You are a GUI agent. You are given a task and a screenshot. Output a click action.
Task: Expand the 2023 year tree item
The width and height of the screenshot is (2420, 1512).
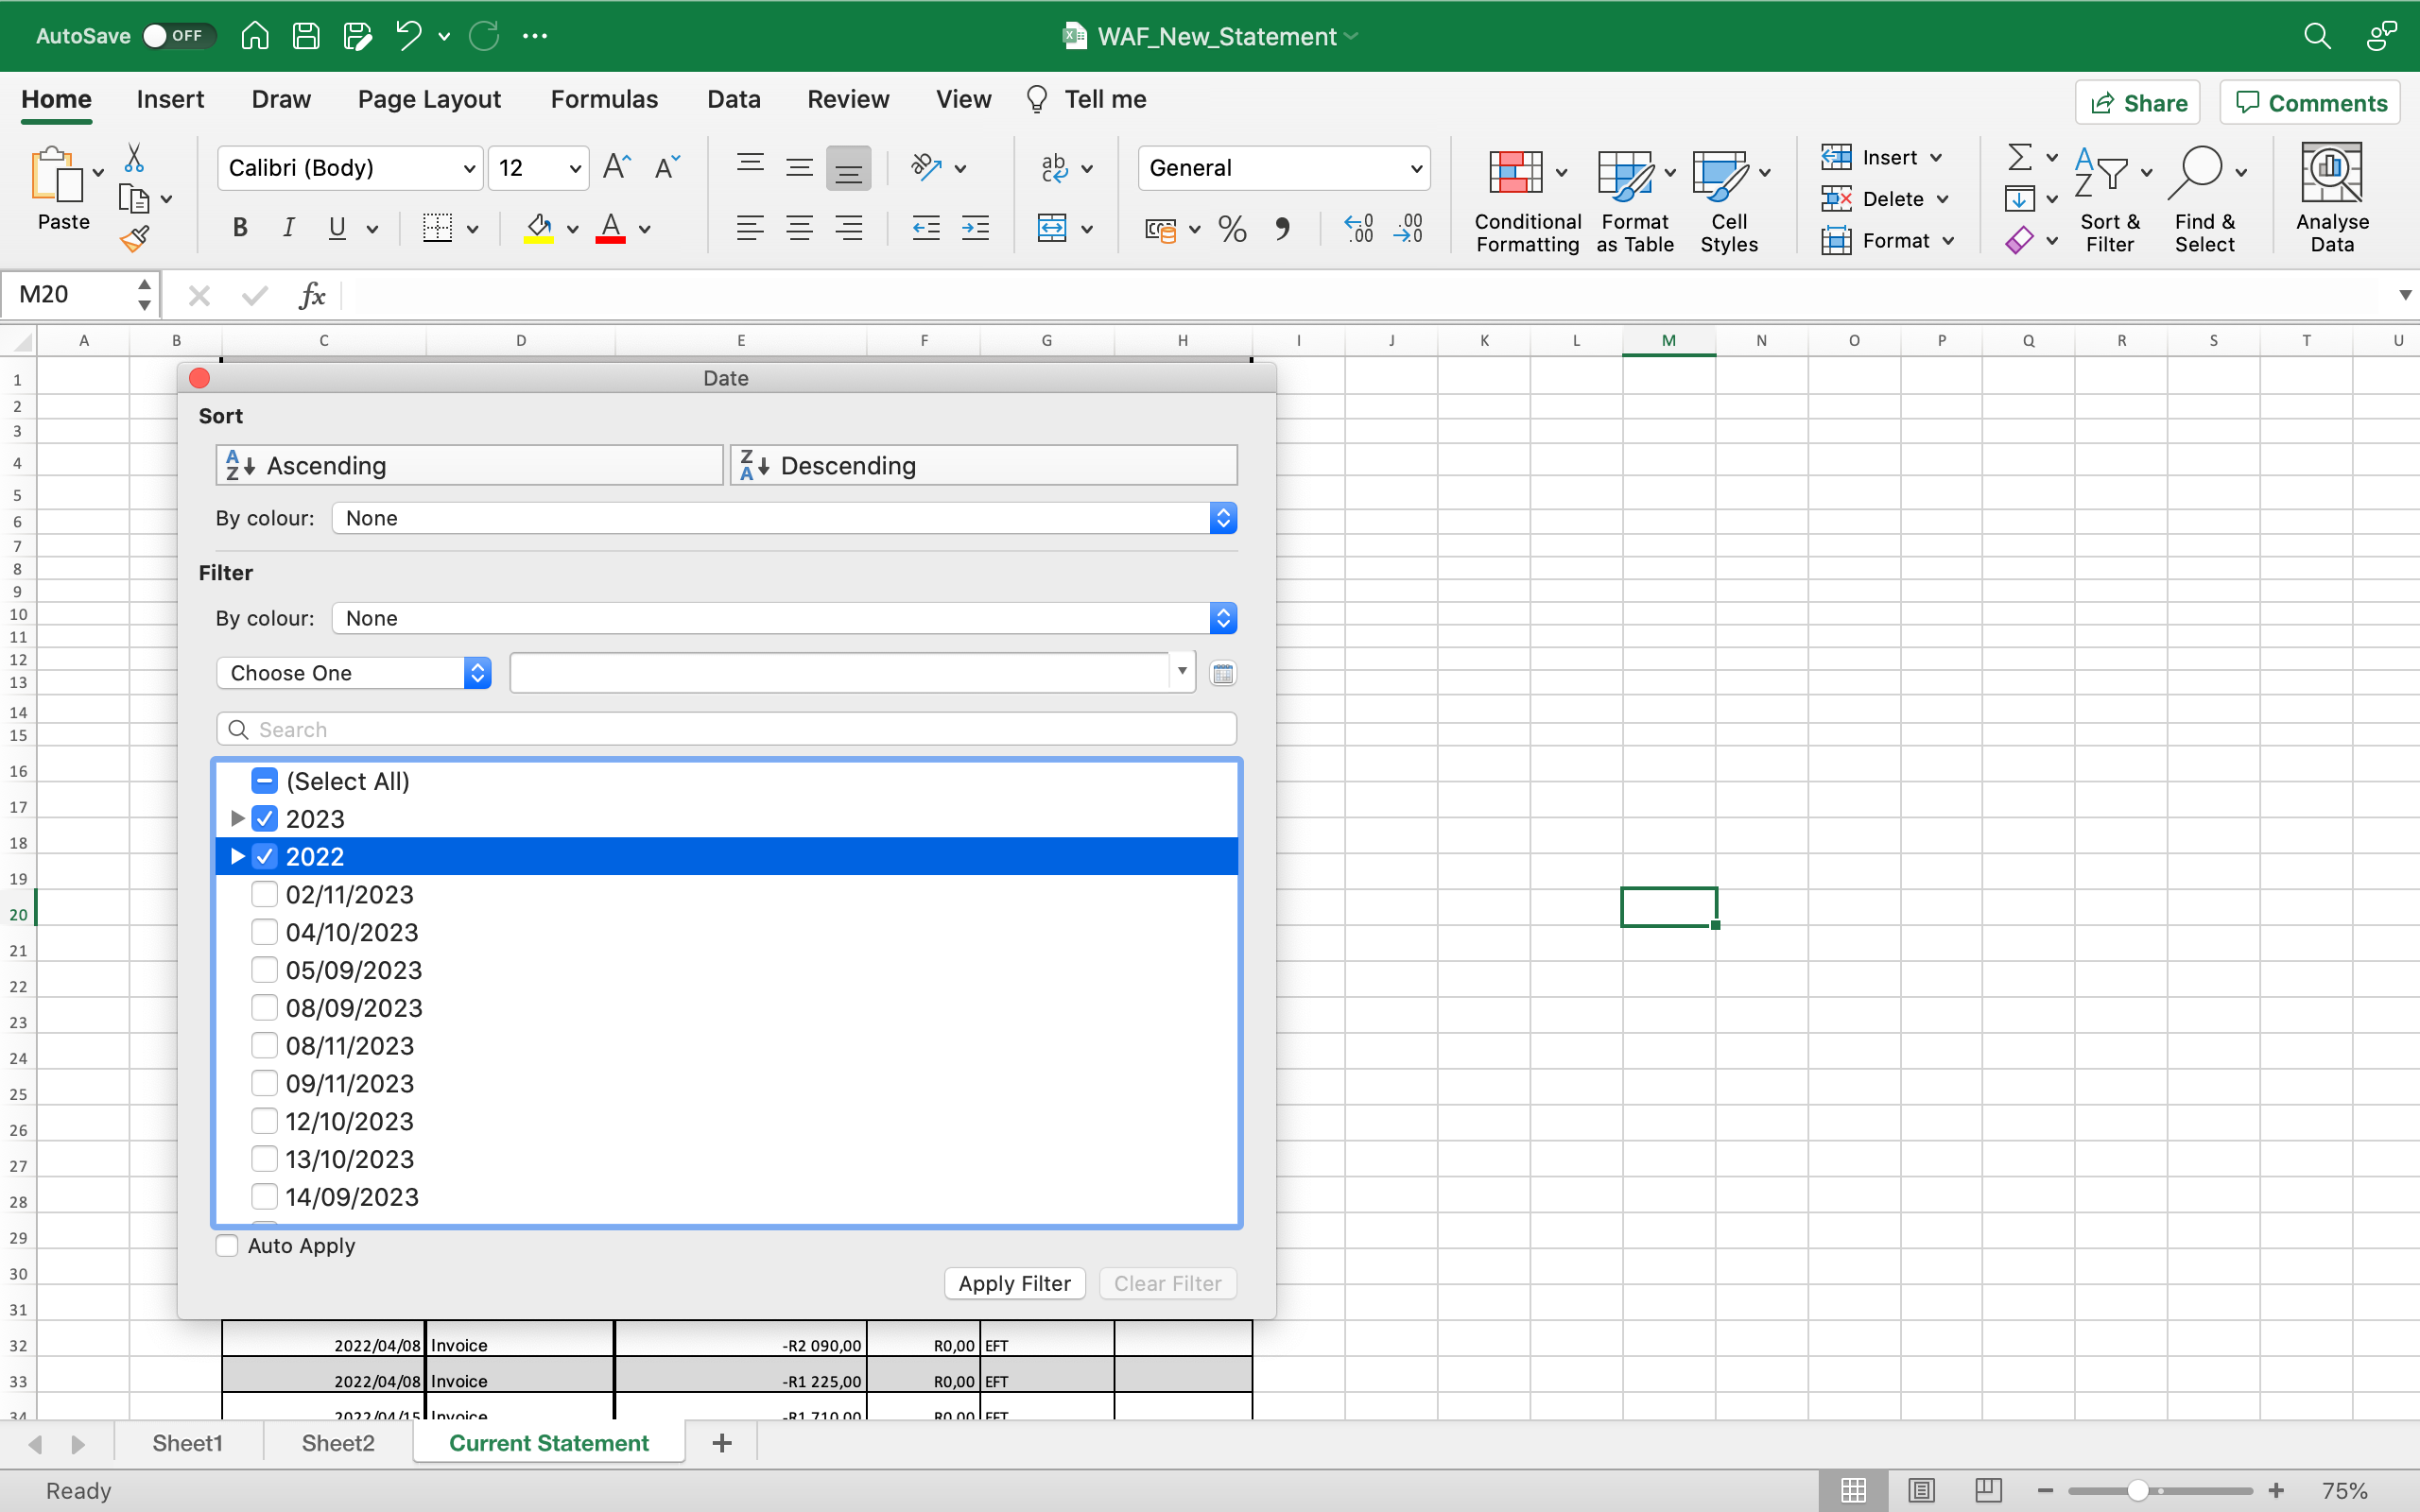(x=237, y=819)
